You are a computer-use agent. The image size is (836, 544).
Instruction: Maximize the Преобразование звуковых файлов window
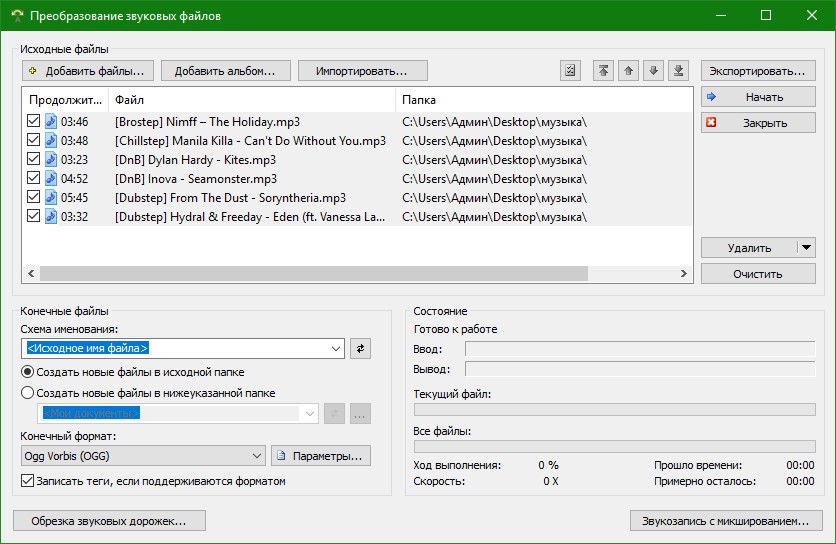(766, 15)
